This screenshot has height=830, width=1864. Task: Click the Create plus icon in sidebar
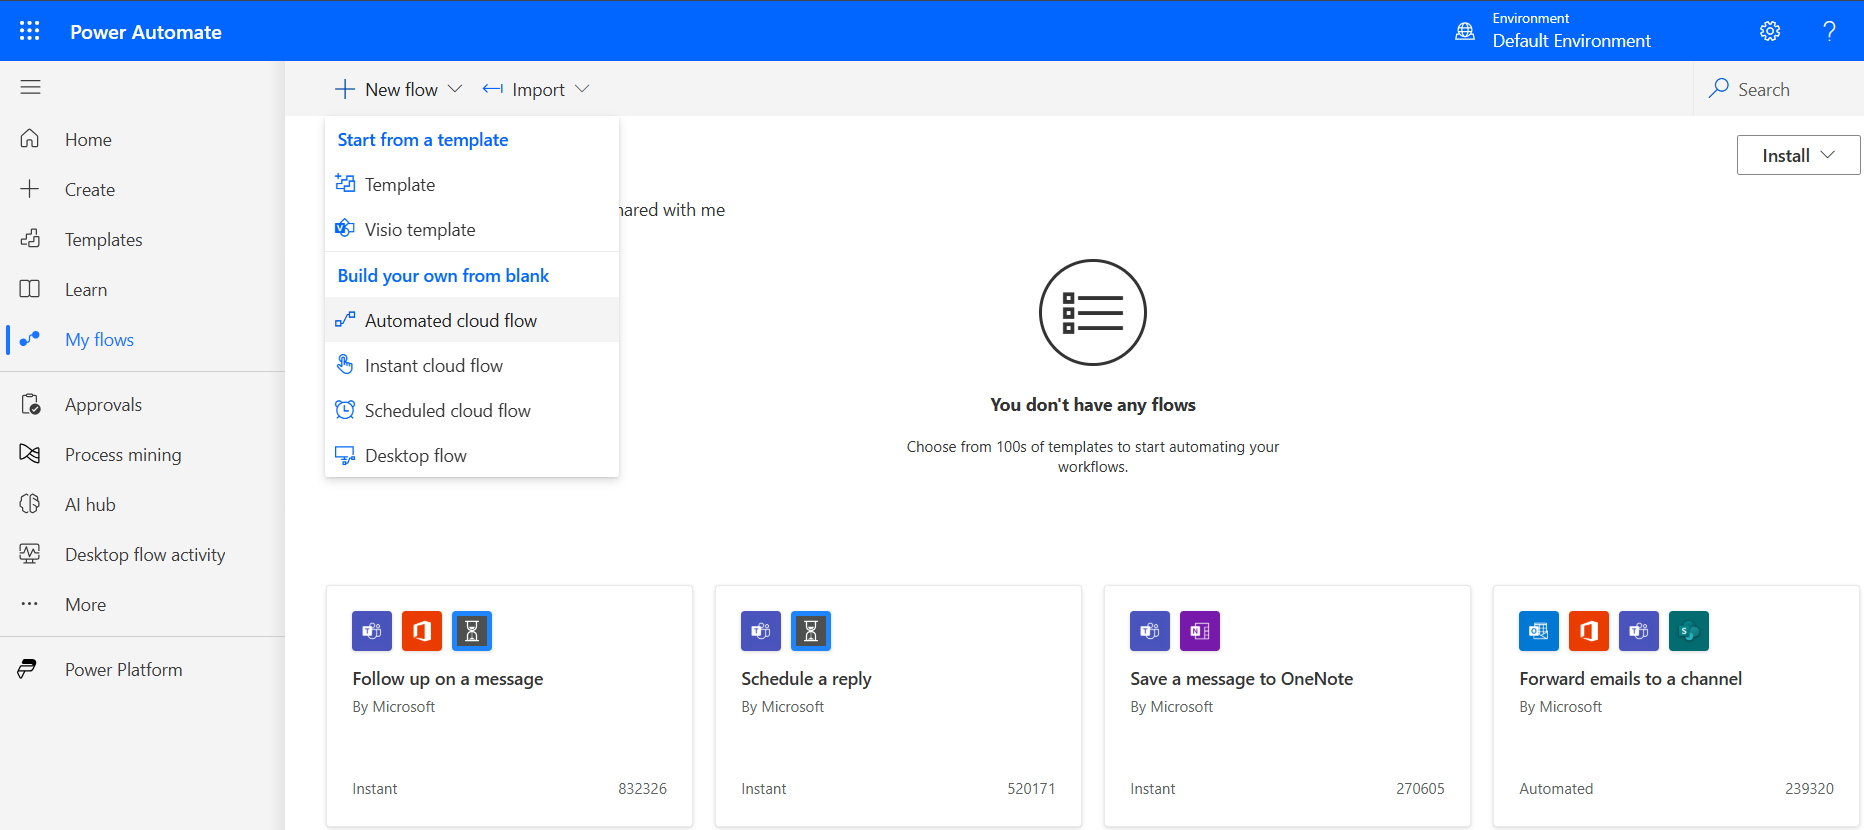30,189
